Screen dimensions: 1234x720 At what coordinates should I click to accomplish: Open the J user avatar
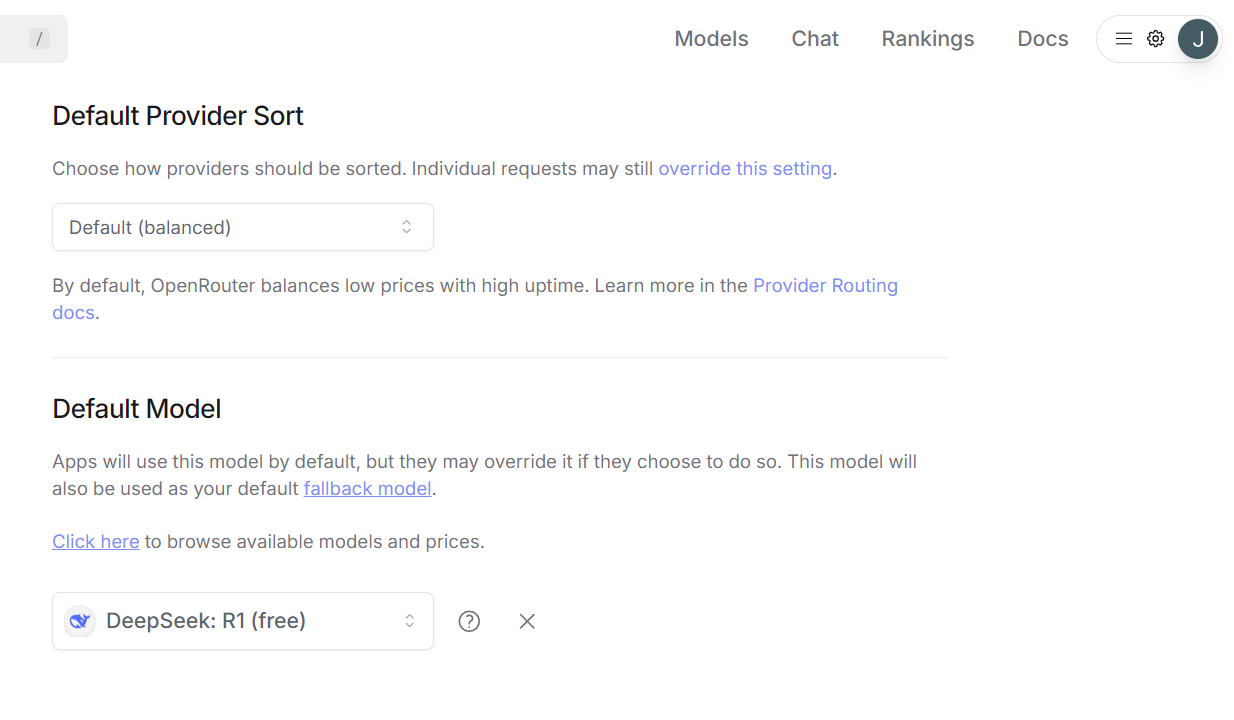[x=1197, y=39]
